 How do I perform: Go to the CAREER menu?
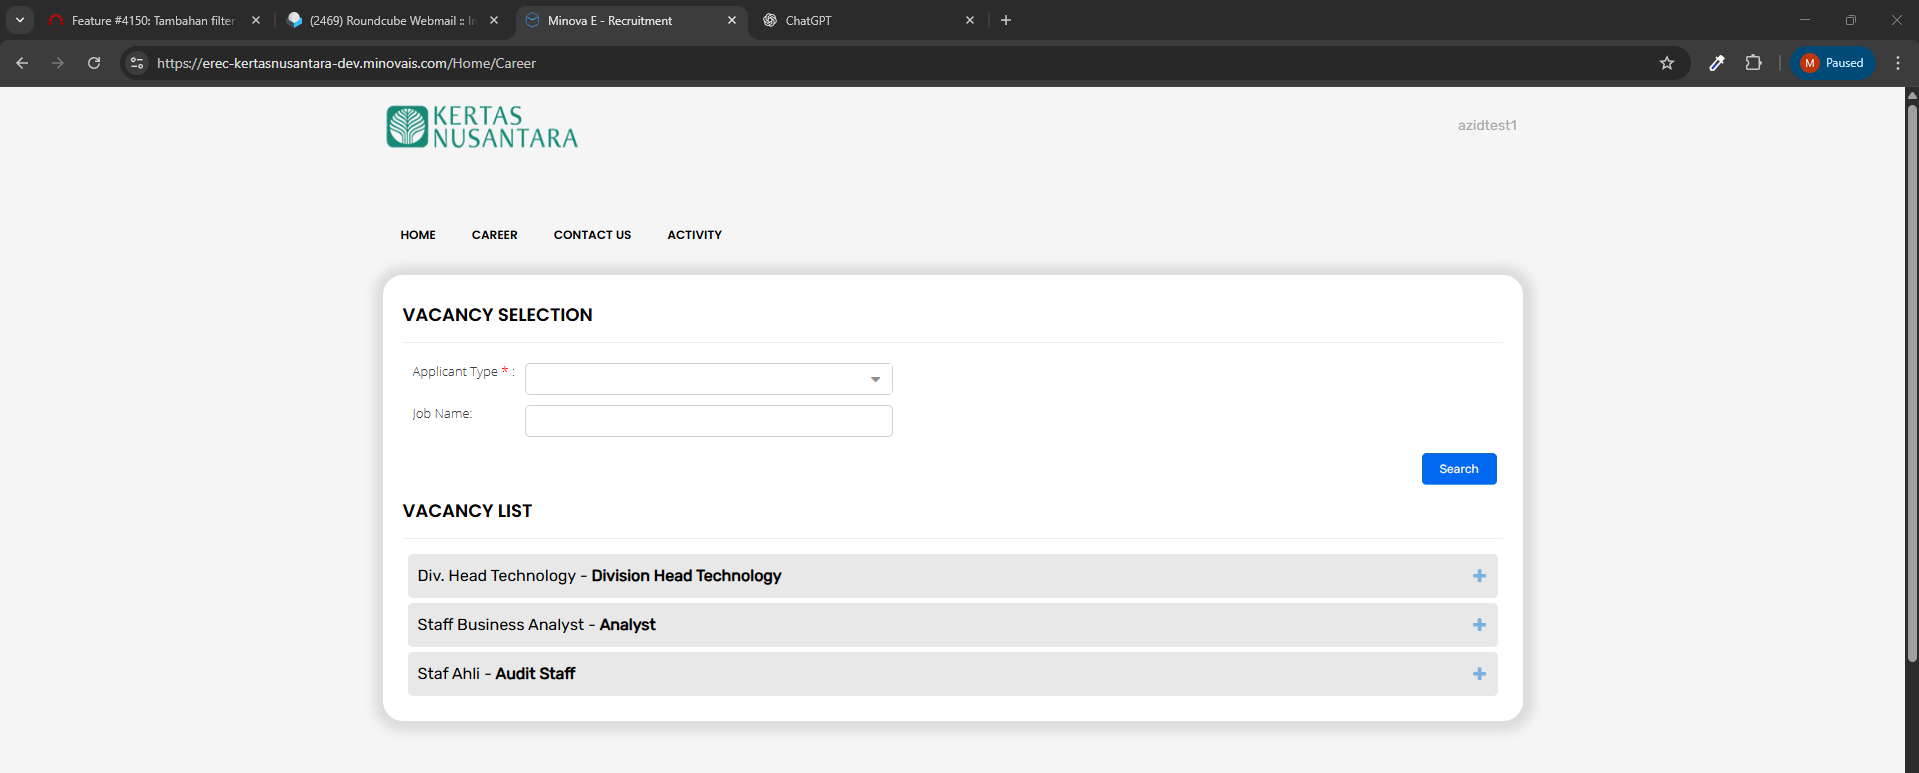pos(494,235)
